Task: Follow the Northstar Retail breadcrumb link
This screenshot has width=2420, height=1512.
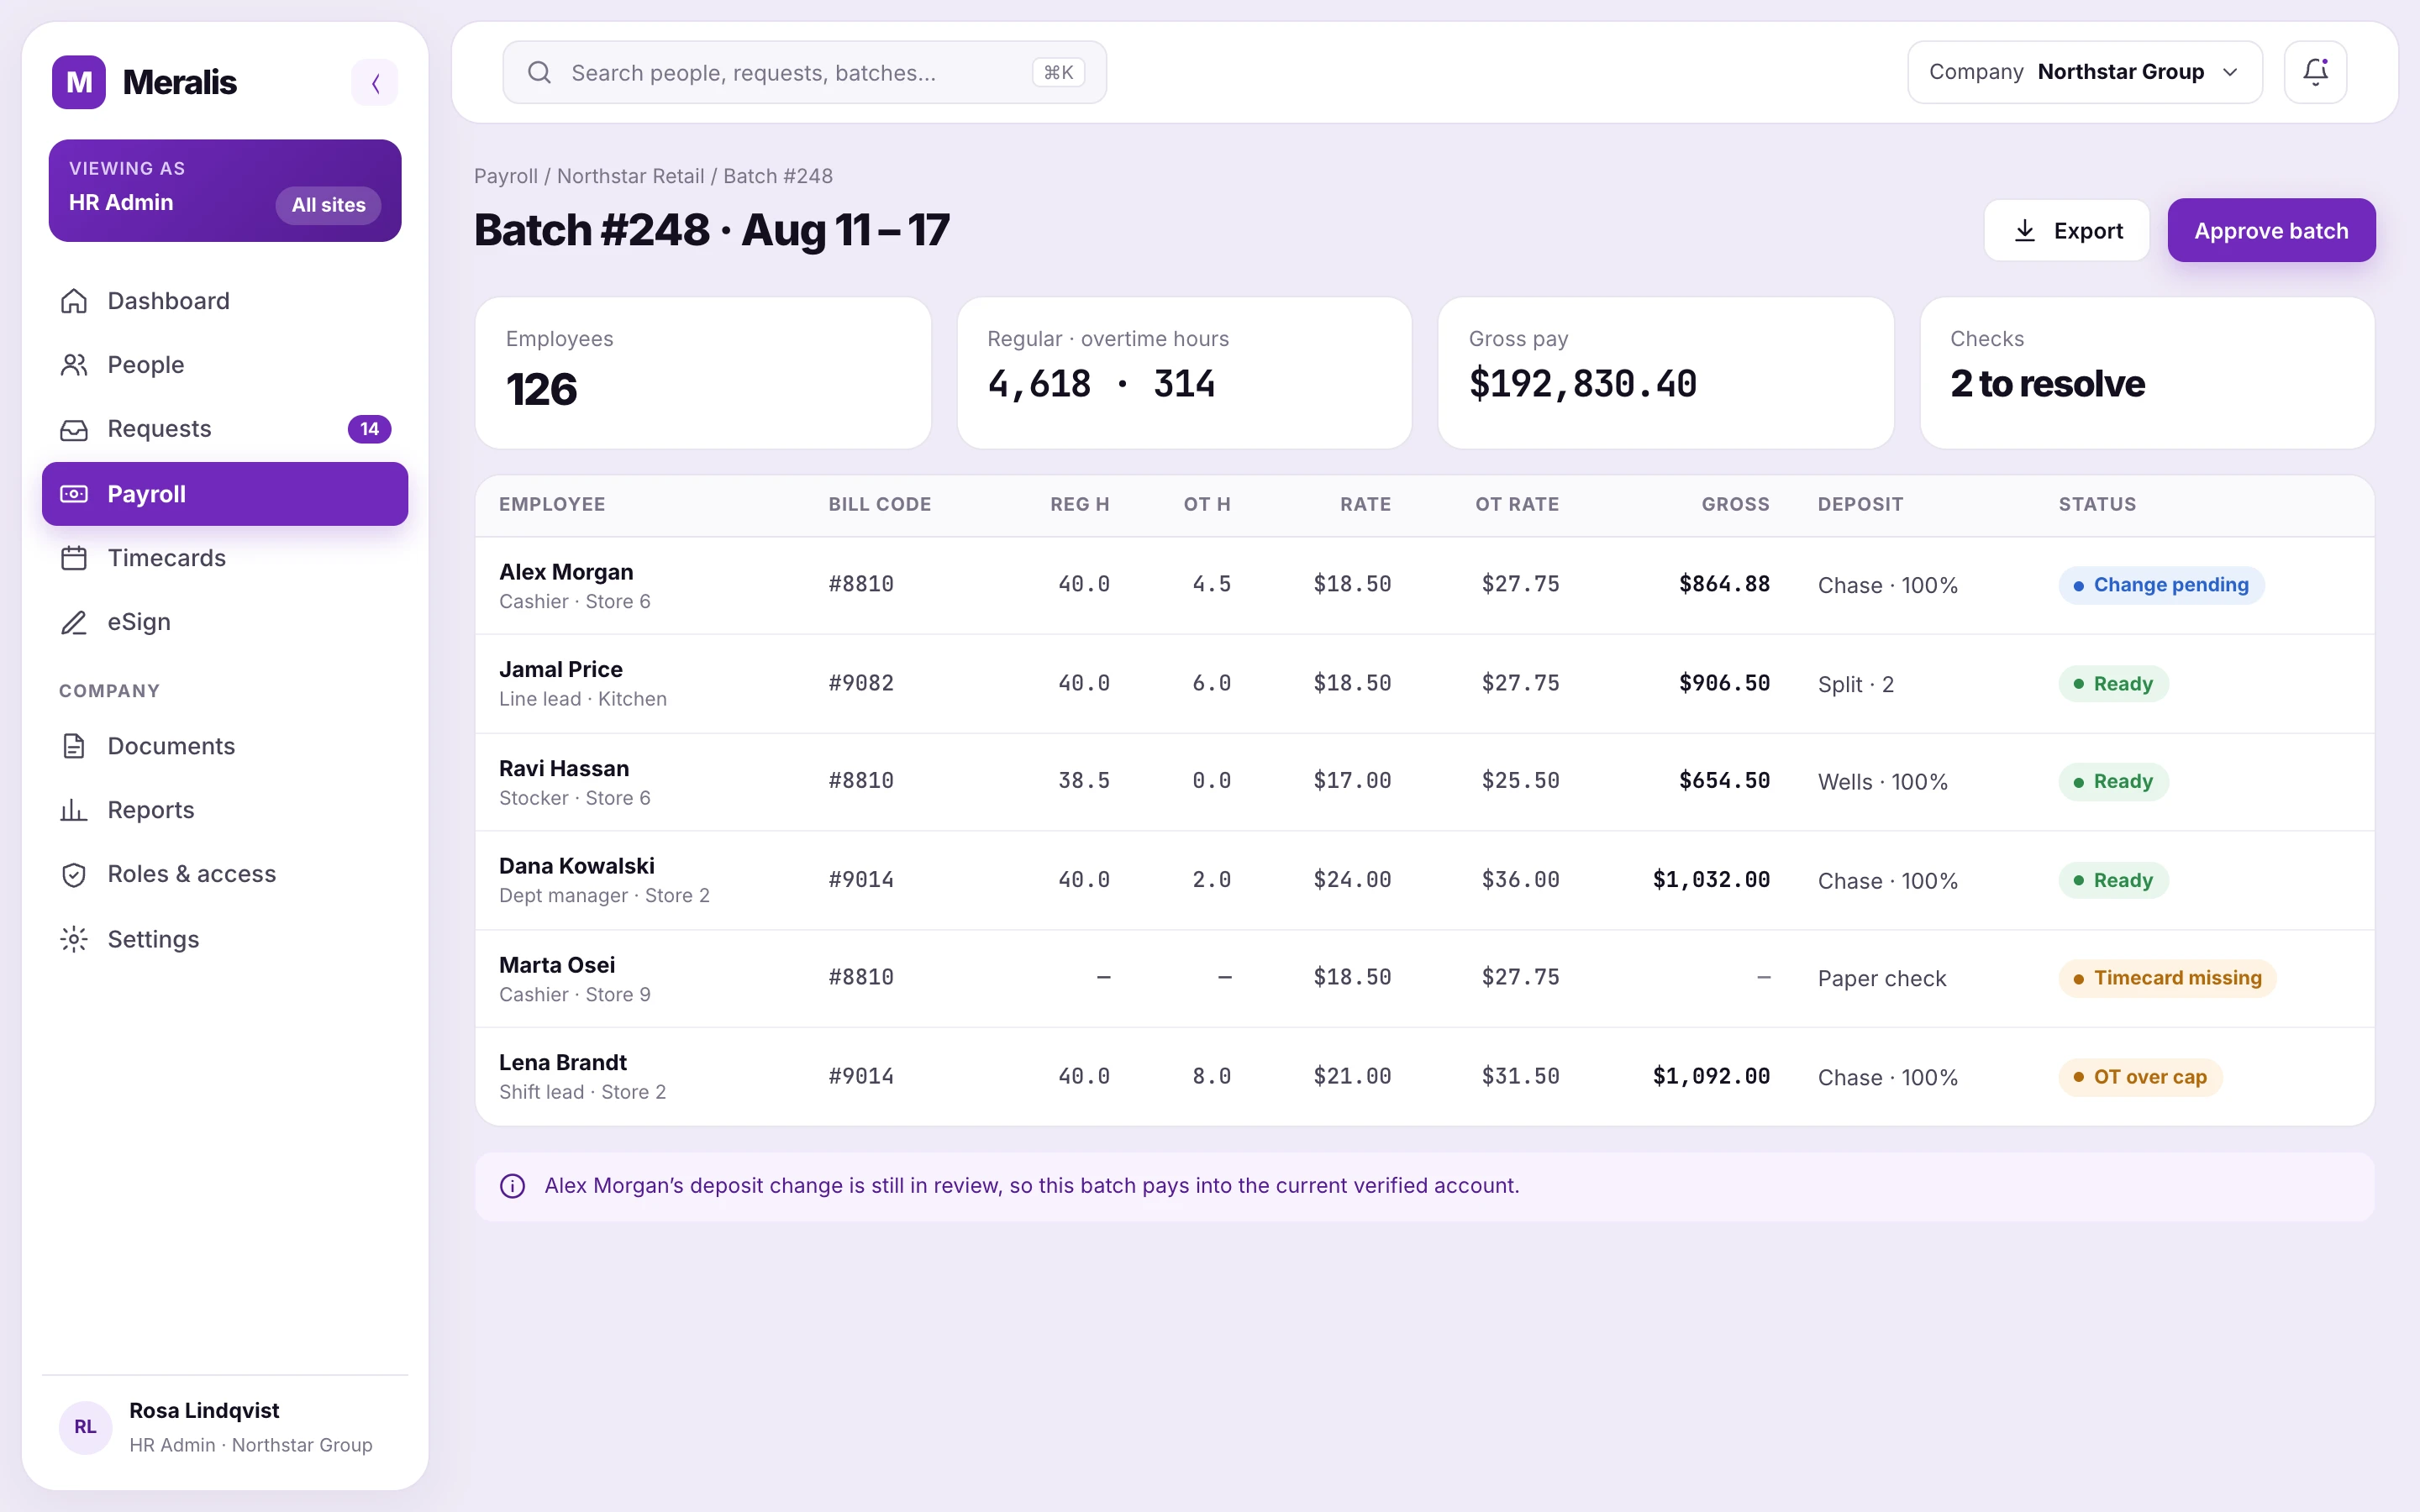Action: pos(630,176)
